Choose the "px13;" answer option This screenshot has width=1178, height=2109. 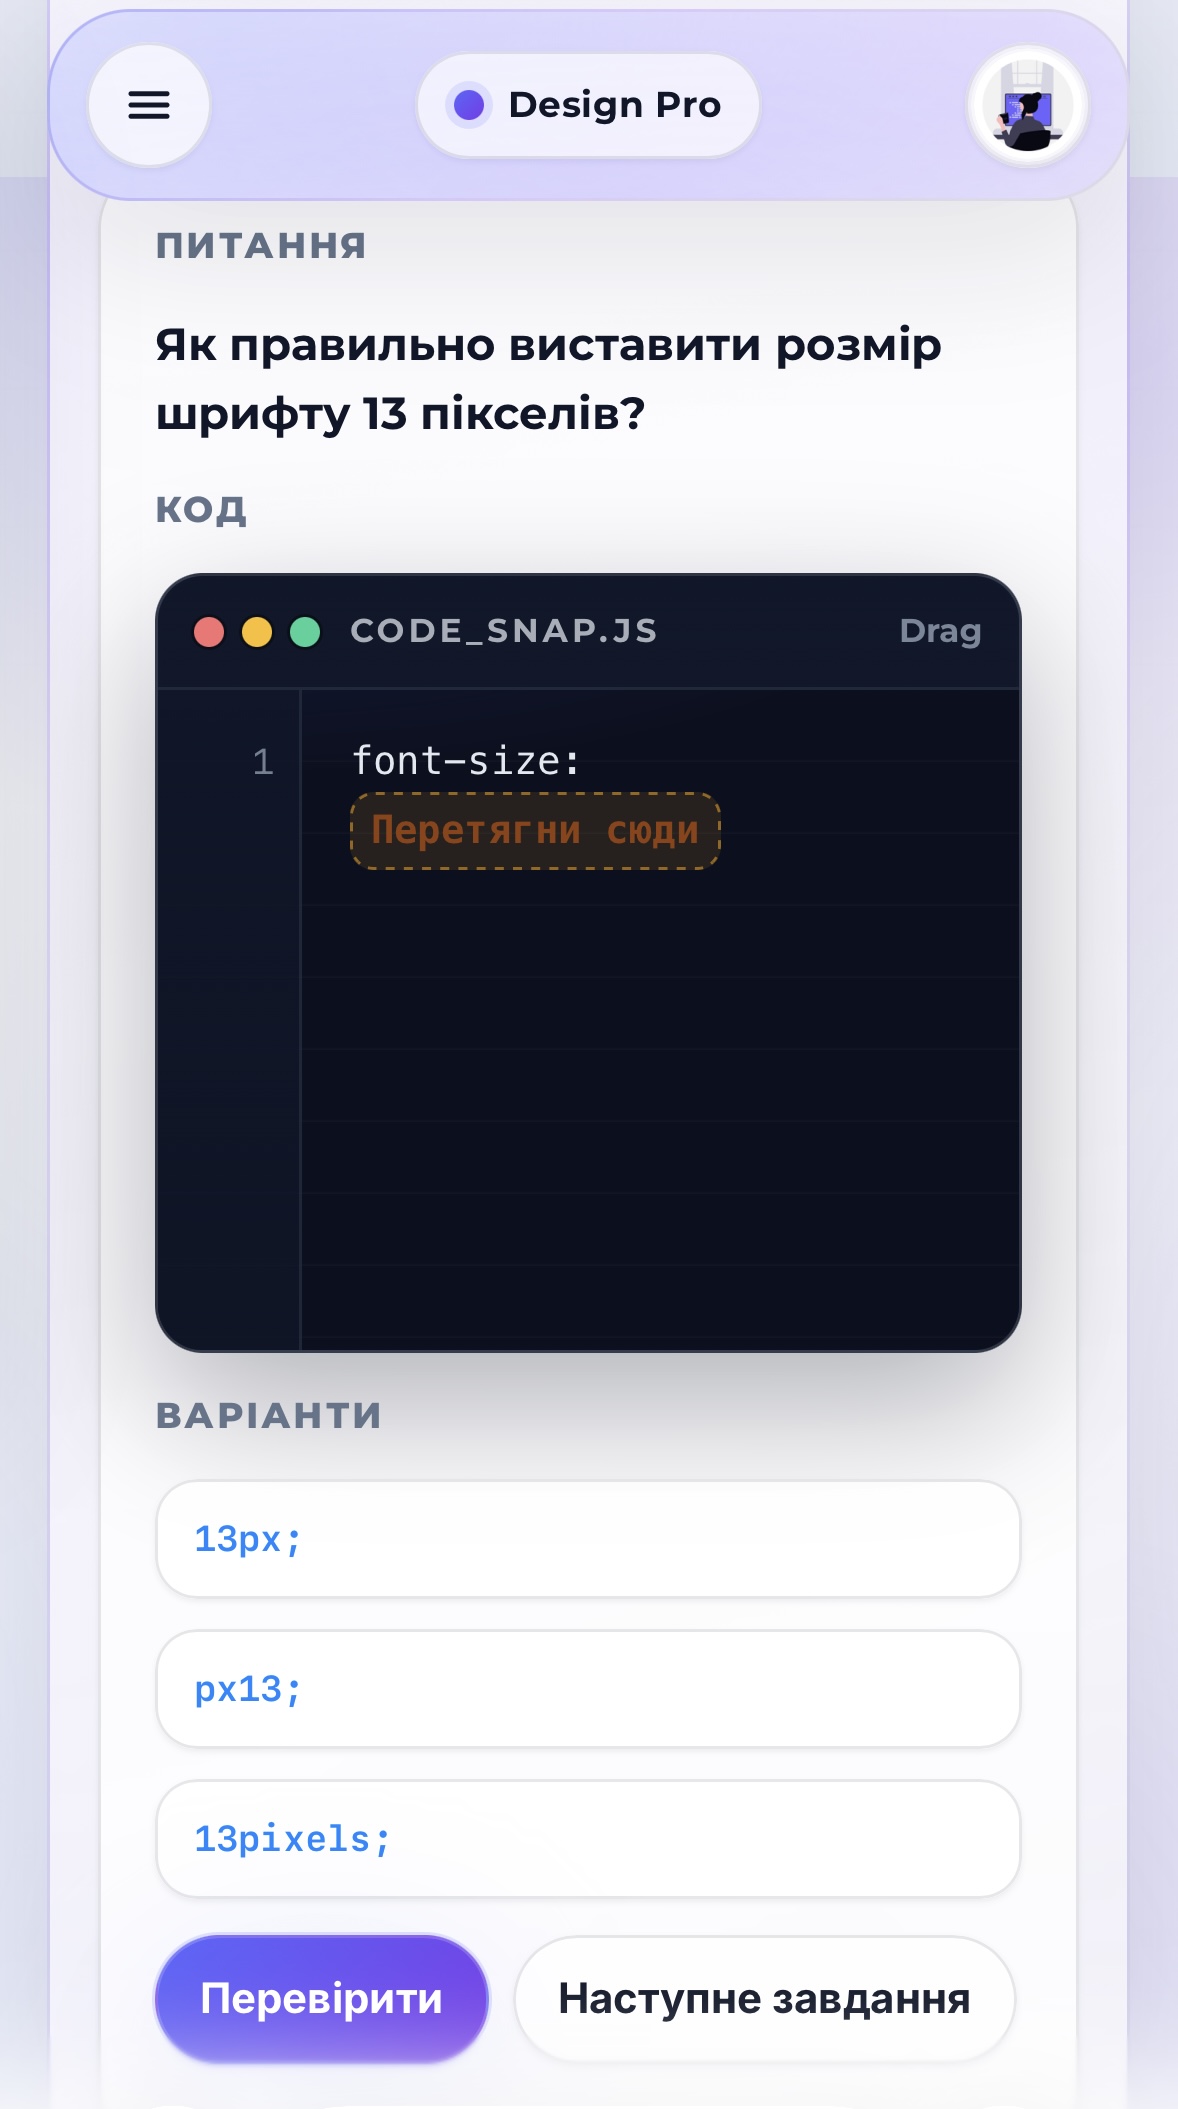(x=588, y=1689)
